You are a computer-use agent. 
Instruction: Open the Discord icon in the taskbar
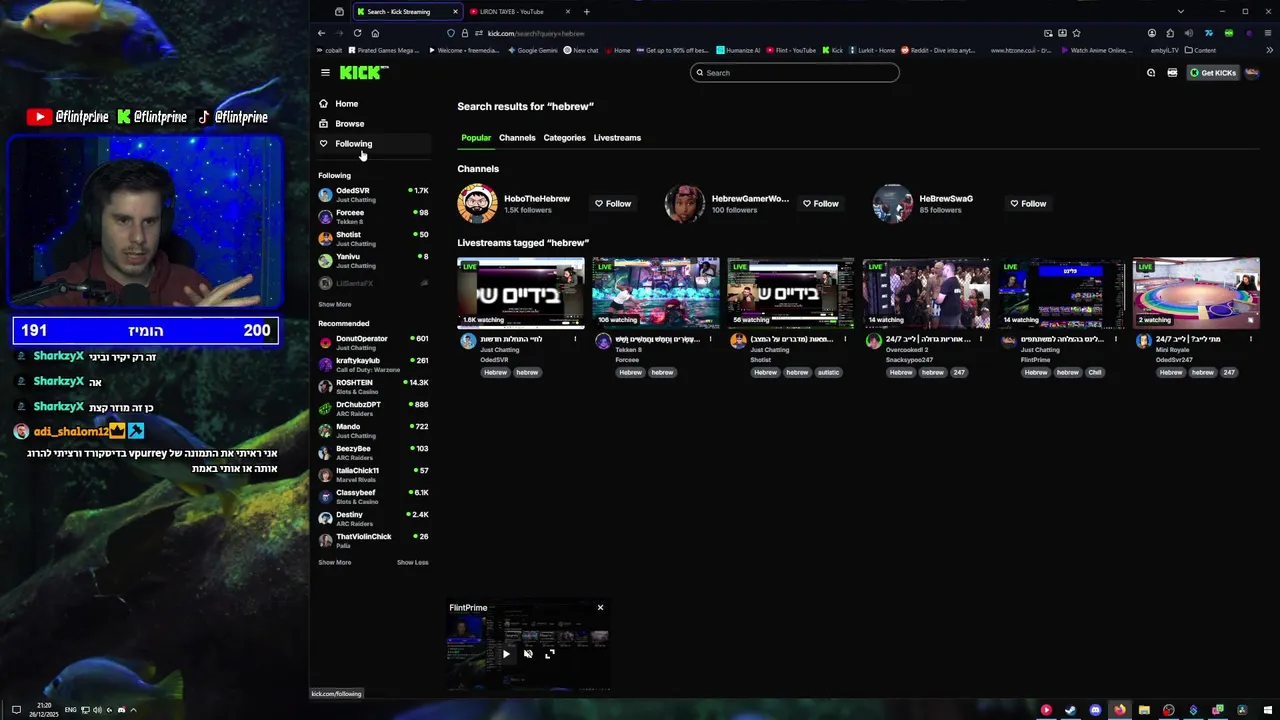[x=1095, y=710]
